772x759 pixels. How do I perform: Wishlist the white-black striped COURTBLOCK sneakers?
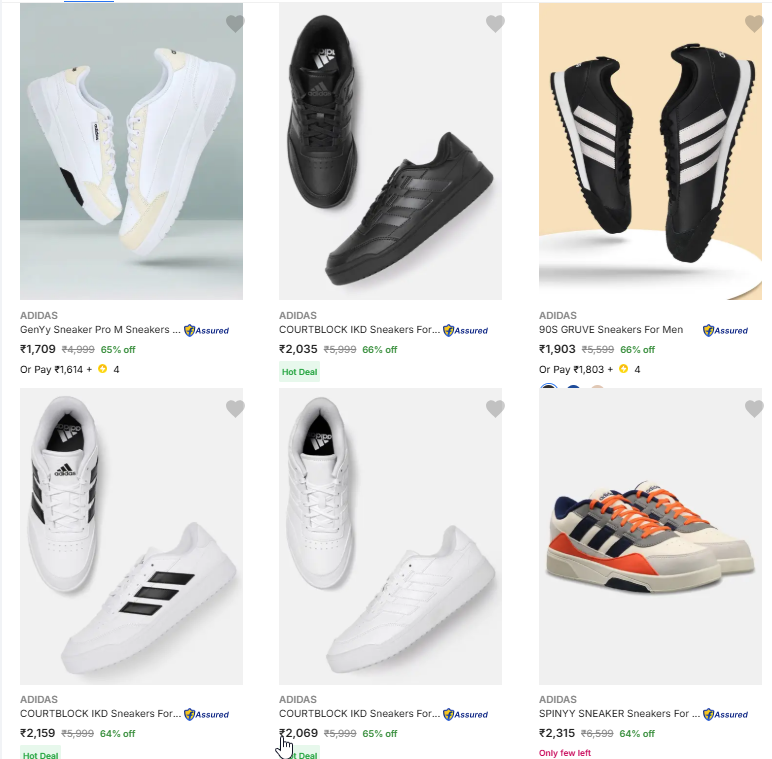pos(235,408)
